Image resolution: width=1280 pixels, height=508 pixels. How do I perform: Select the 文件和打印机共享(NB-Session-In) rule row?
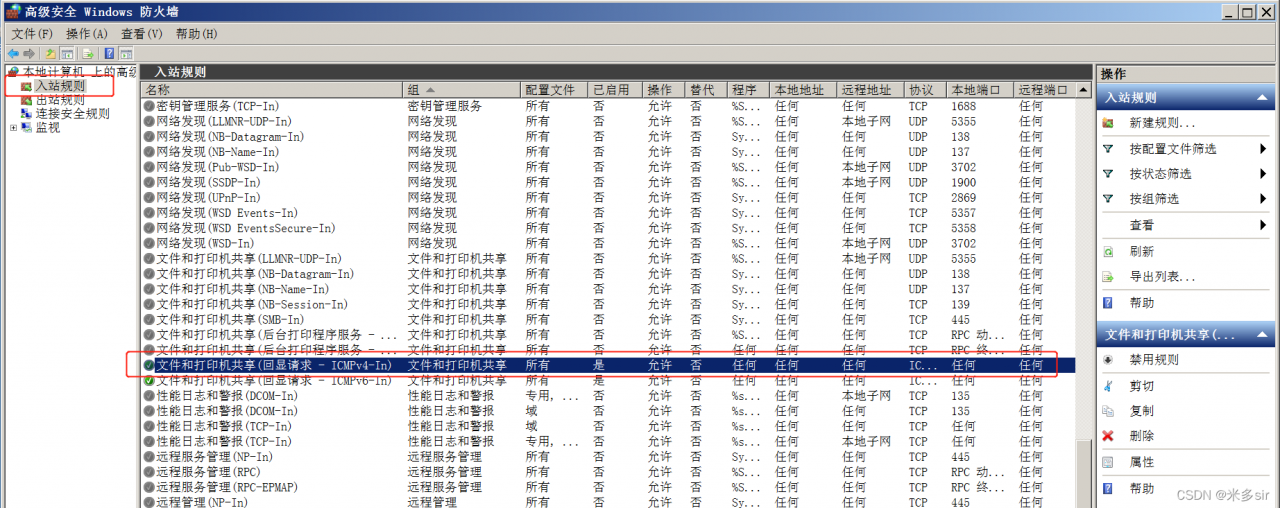click(608, 305)
